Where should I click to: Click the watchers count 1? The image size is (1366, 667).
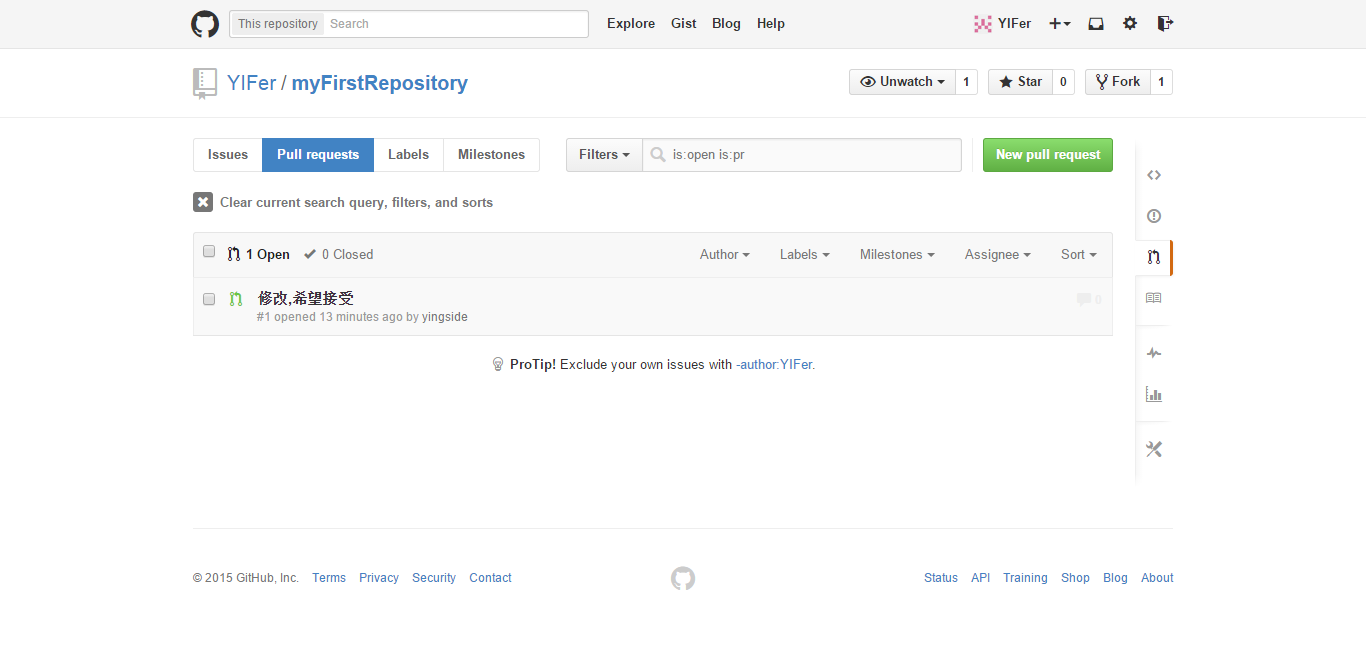(966, 82)
